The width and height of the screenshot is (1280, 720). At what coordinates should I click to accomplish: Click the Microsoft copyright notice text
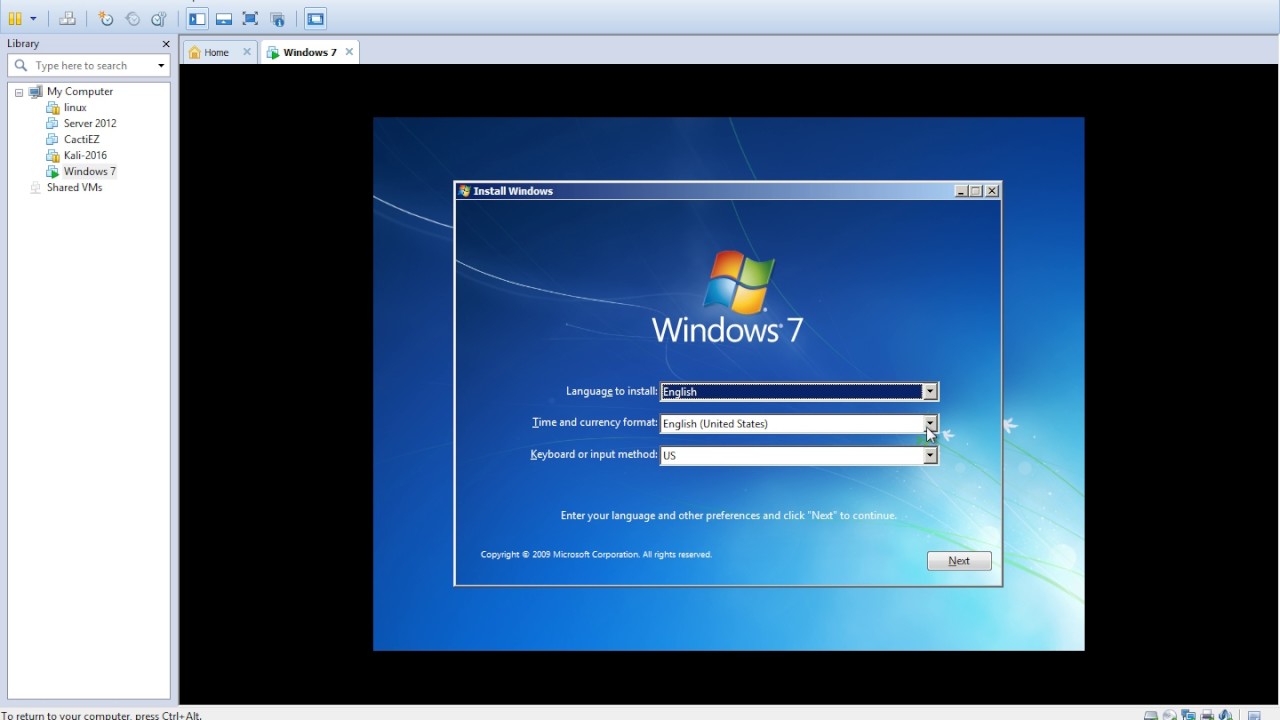(x=596, y=554)
